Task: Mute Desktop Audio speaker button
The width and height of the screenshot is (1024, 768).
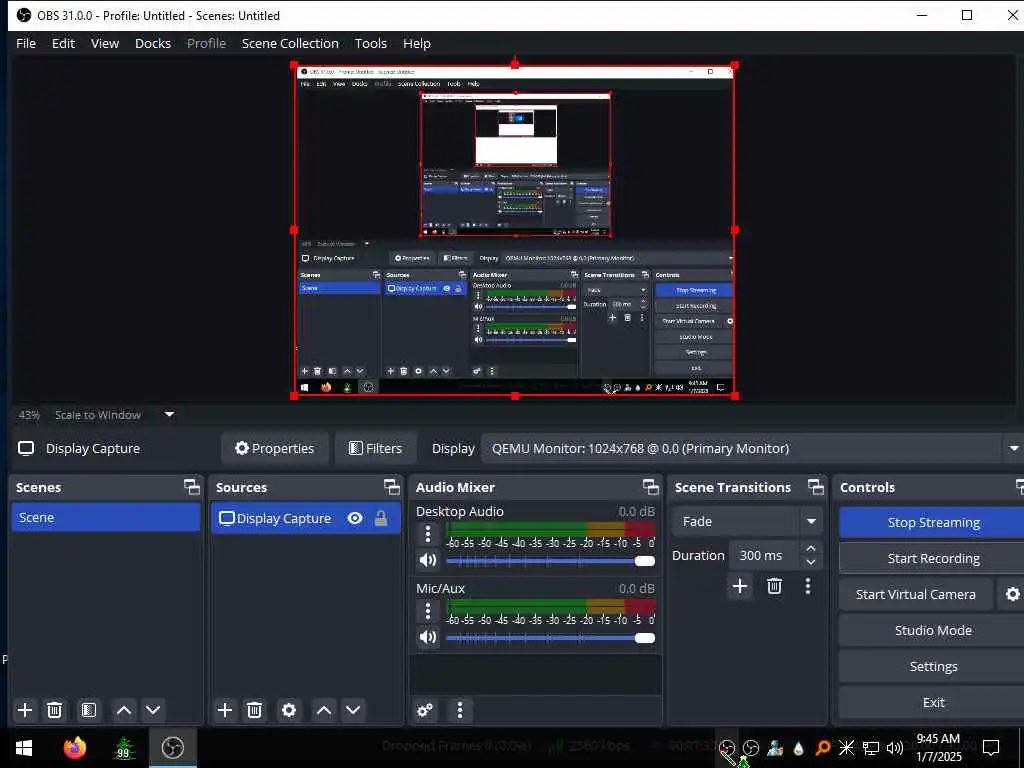Action: click(428, 560)
